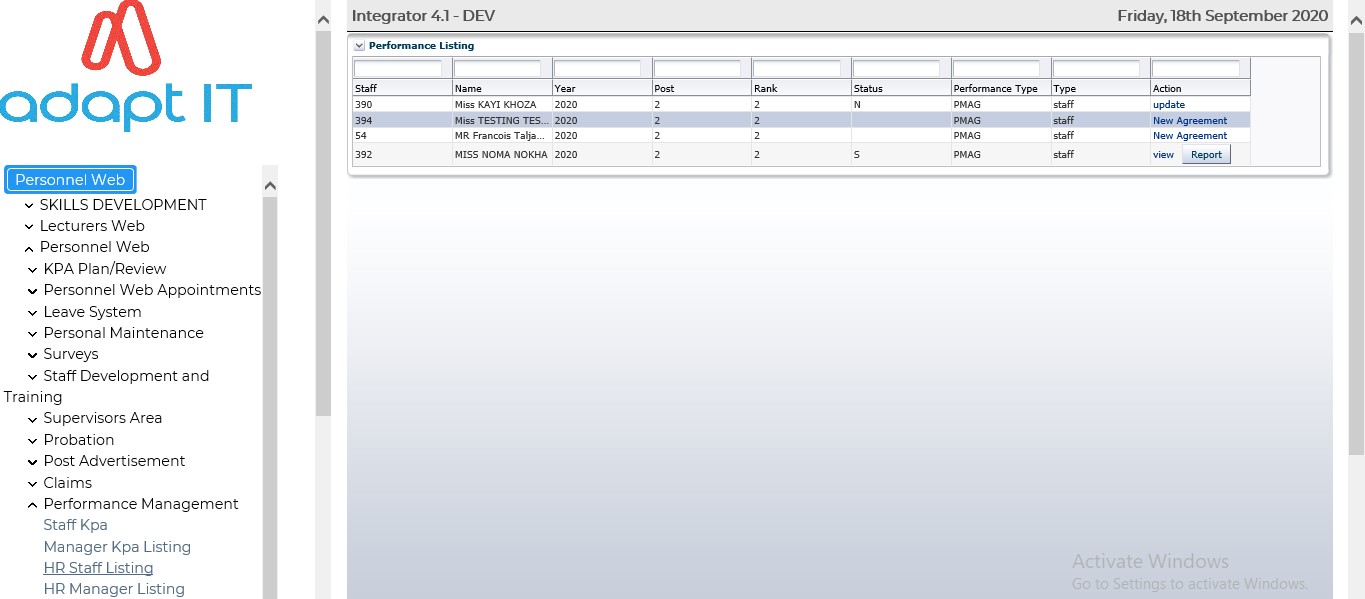1365x599 pixels.
Task: Click the scroll-up arrow at the page's right edge
Action: click(1356, 19)
